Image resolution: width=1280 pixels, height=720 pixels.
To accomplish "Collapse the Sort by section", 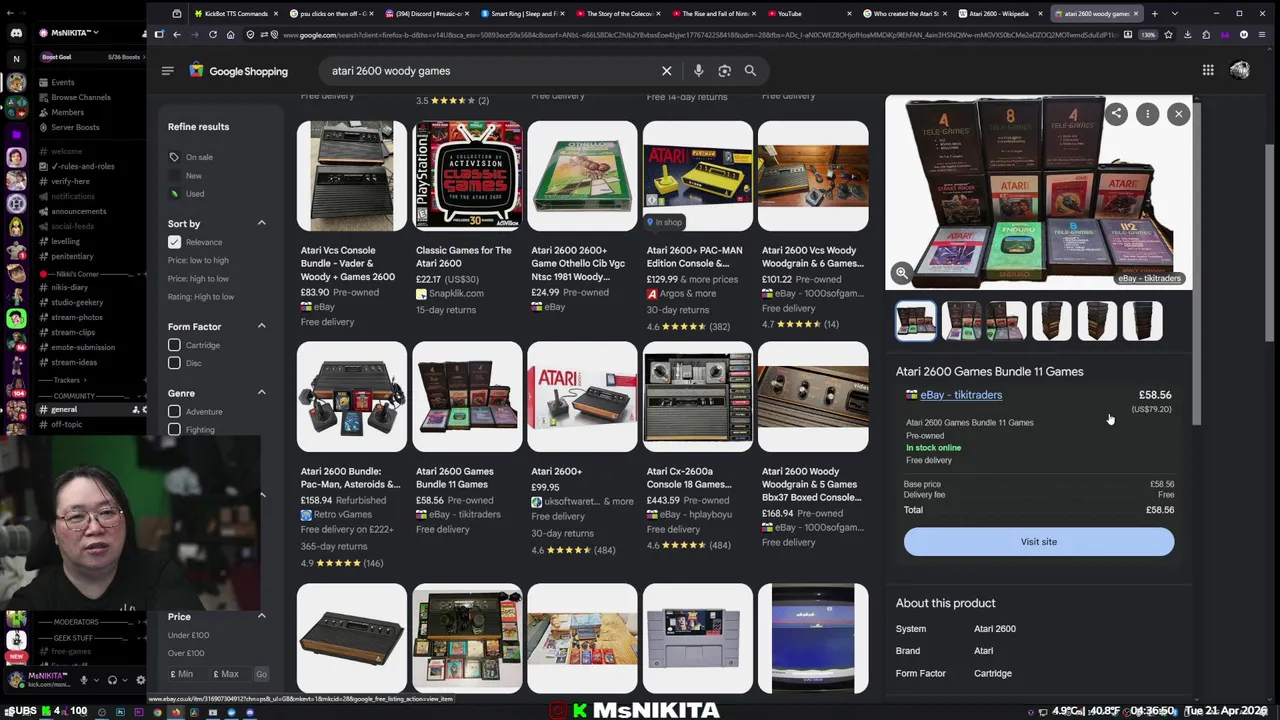I will point(262,223).
